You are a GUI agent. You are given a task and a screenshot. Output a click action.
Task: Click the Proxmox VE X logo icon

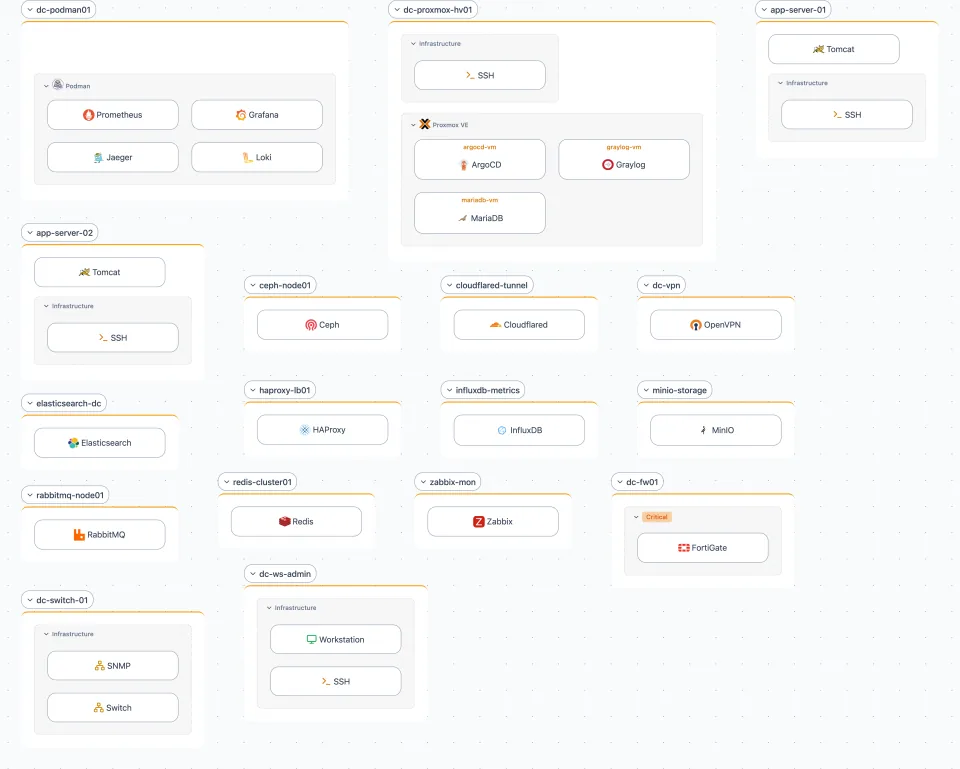pyautogui.click(x=424, y=124)
